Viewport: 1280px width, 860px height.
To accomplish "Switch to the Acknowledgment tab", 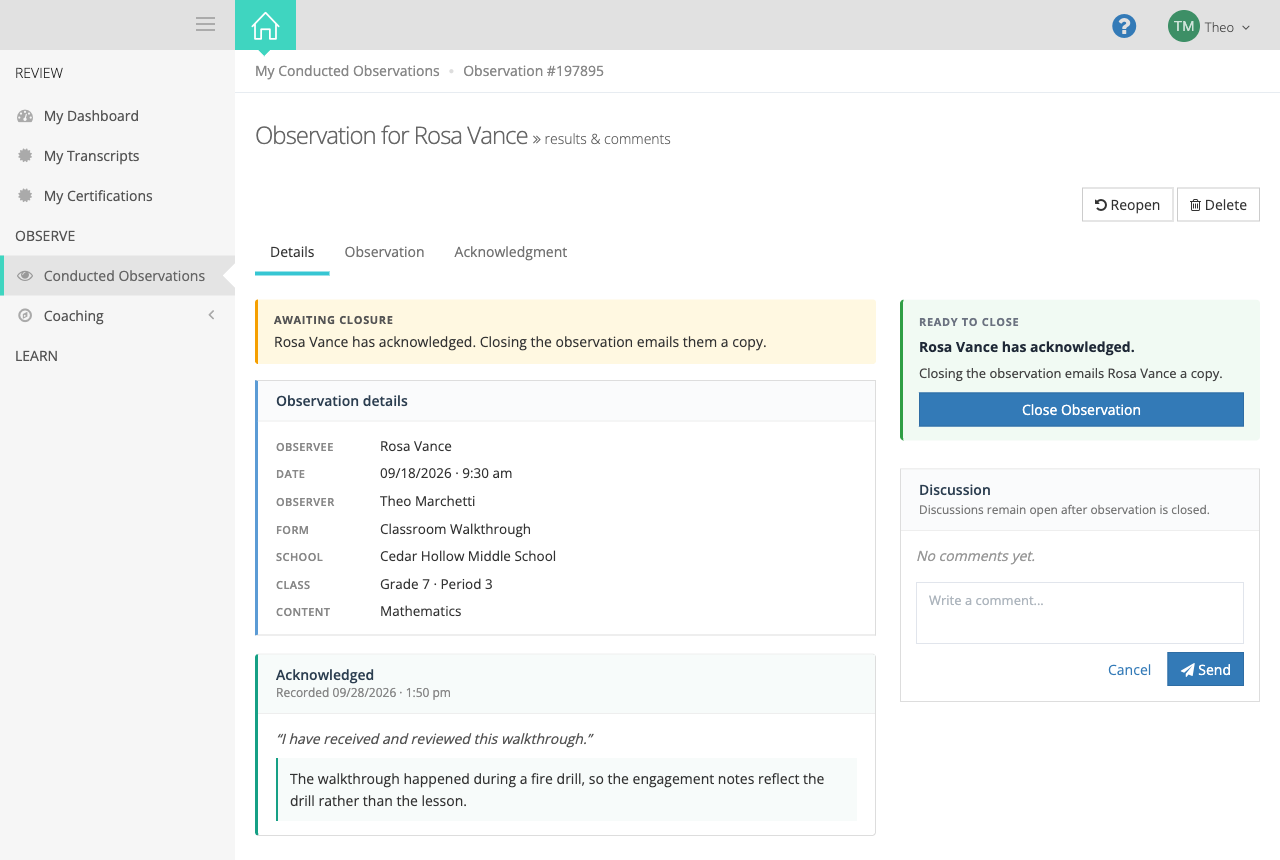I will 510,252.
